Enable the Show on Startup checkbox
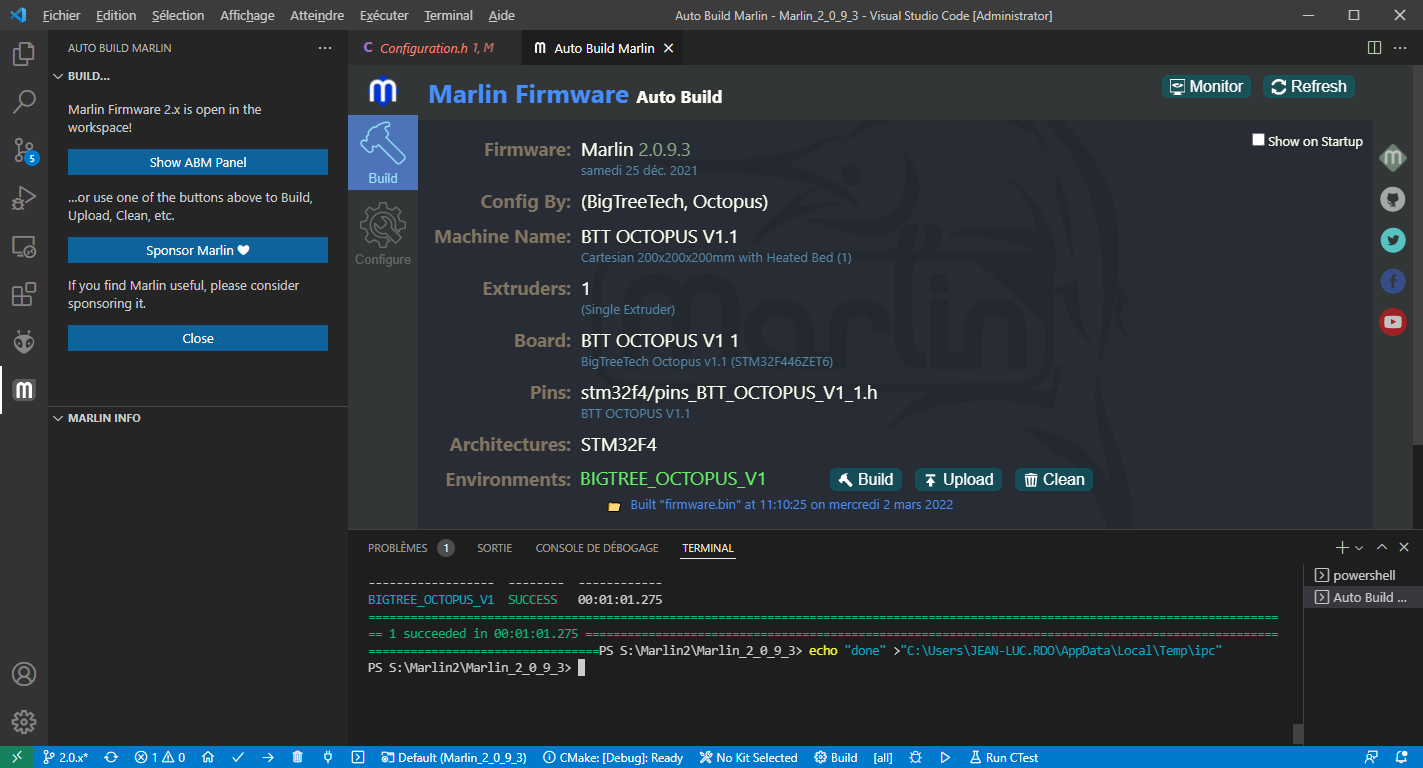1423x768 pixels. 1259,140
